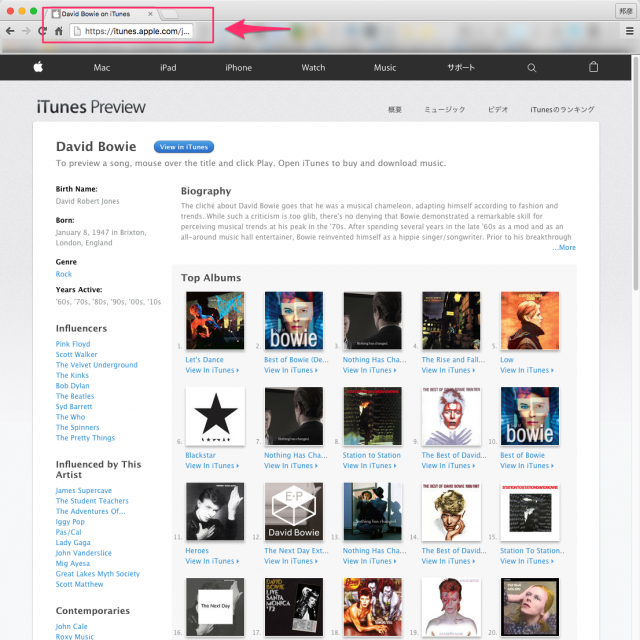Open the Let's Dance title link
The height and width of the screenshot is (640, 640).
(x=204, y=360)
